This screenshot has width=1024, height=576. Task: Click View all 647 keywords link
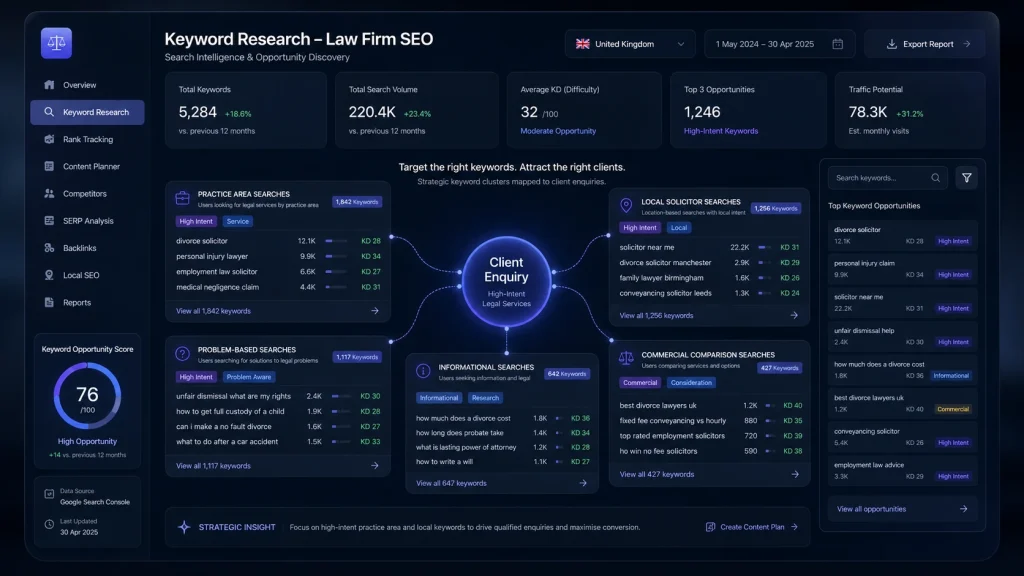click(451, 483)
